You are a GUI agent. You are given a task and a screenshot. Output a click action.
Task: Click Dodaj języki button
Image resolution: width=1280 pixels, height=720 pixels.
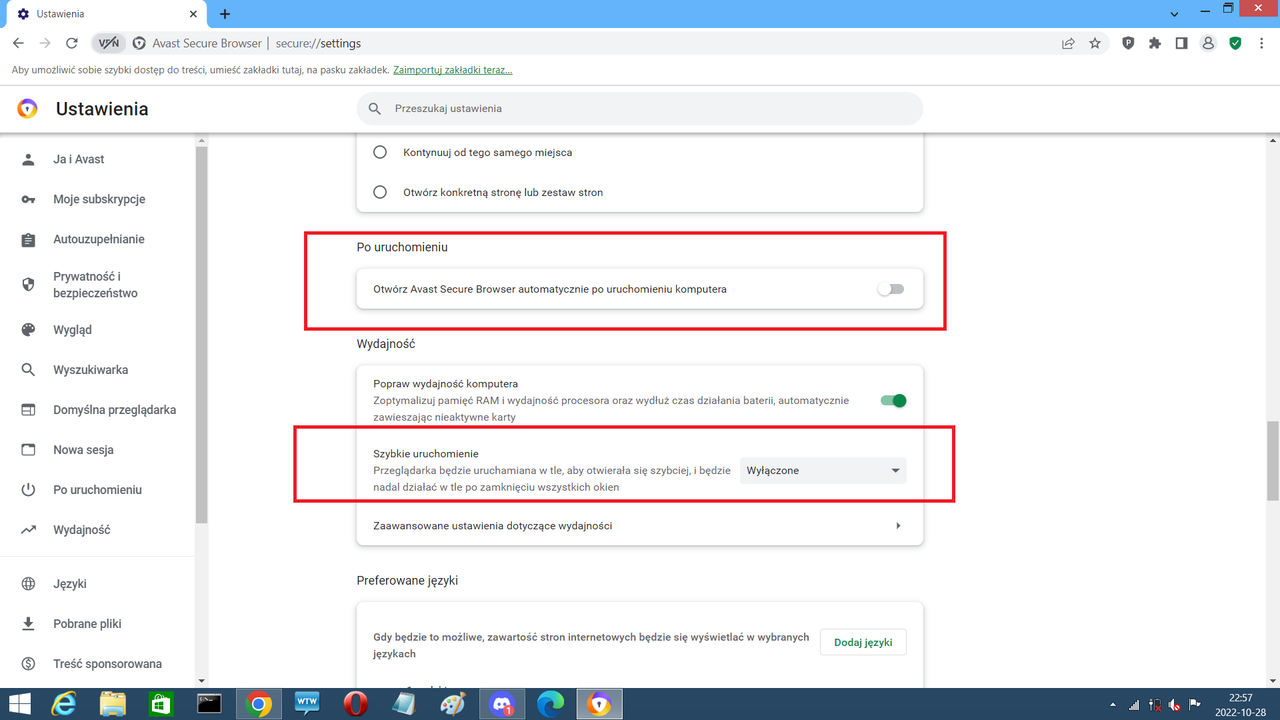[863, 642]
